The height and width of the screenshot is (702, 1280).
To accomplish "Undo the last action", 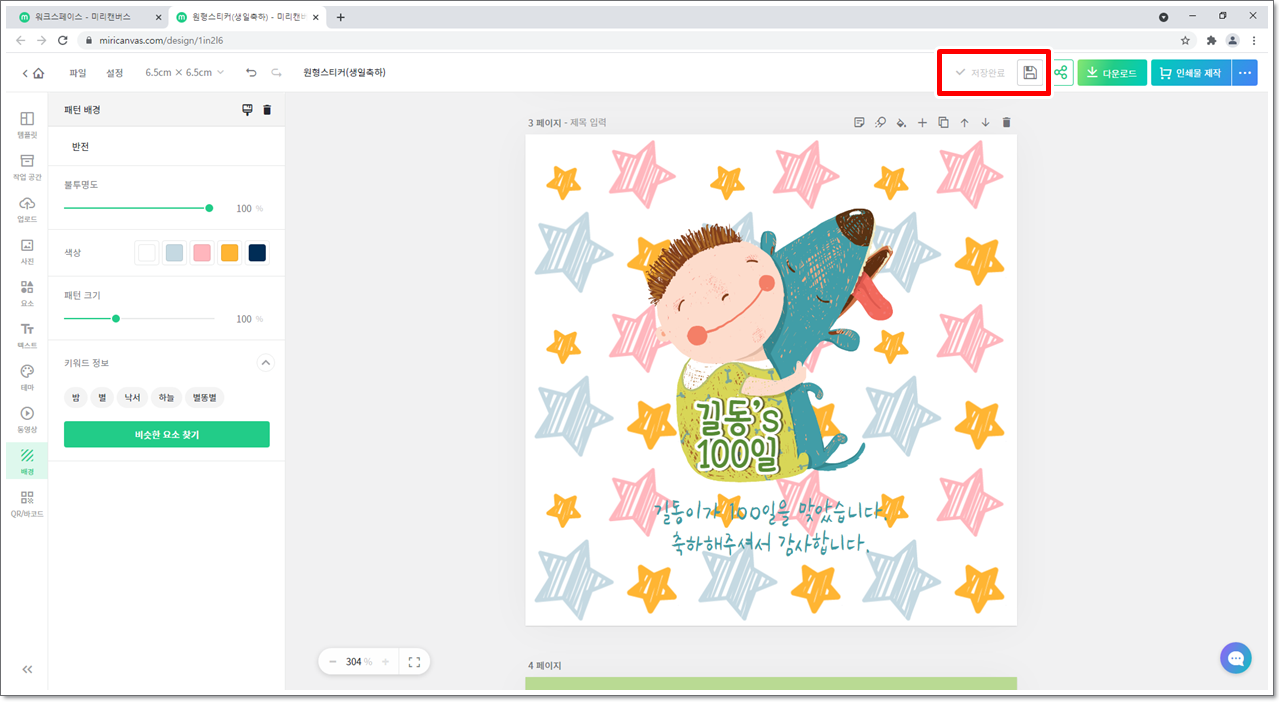I will point(251,73).
